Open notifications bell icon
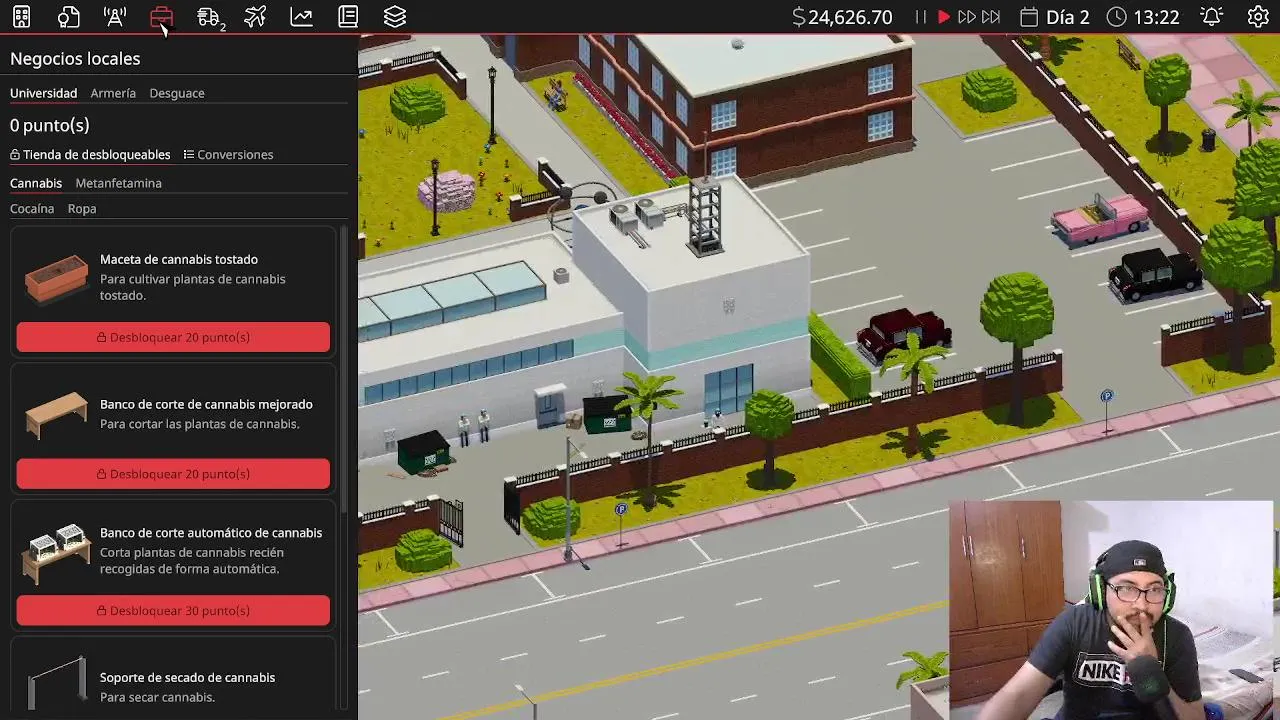 pyautogui.click(x=1211, y=17)
